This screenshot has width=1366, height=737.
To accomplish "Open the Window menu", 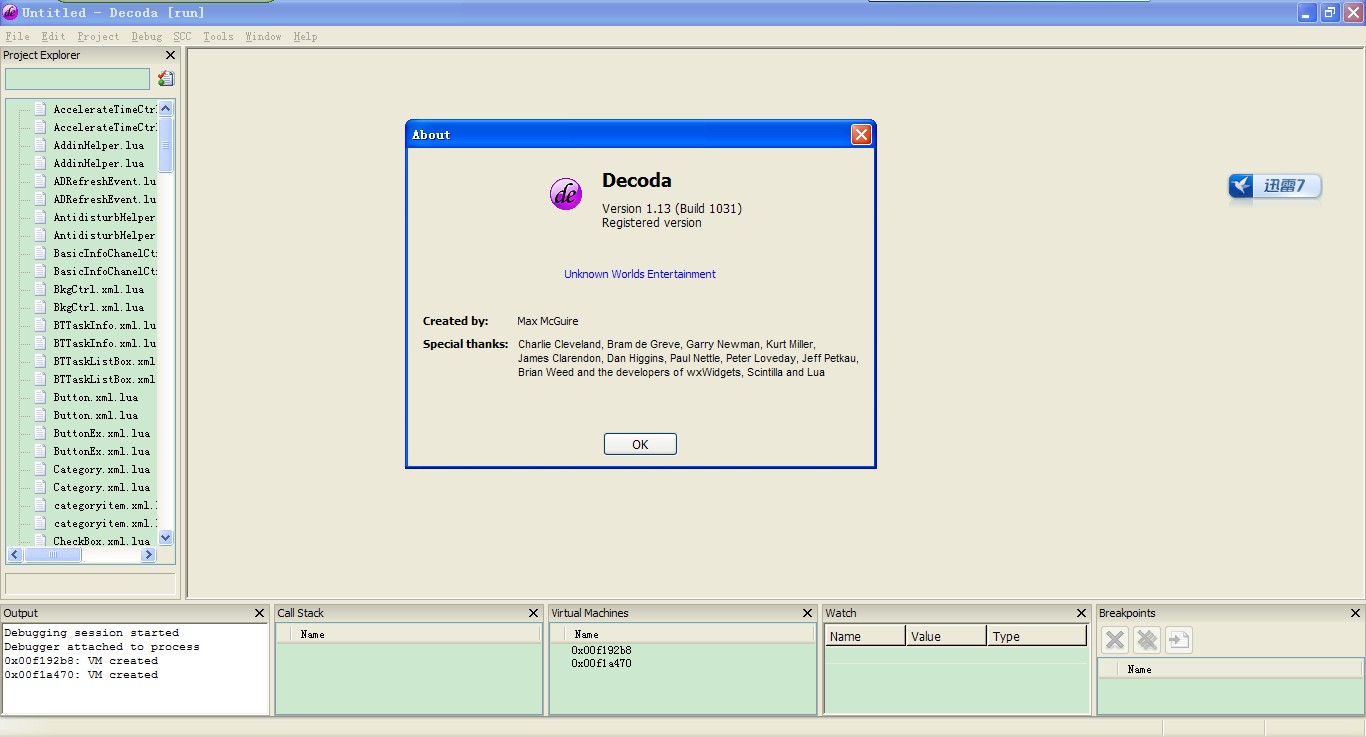I will coord(263,36).
